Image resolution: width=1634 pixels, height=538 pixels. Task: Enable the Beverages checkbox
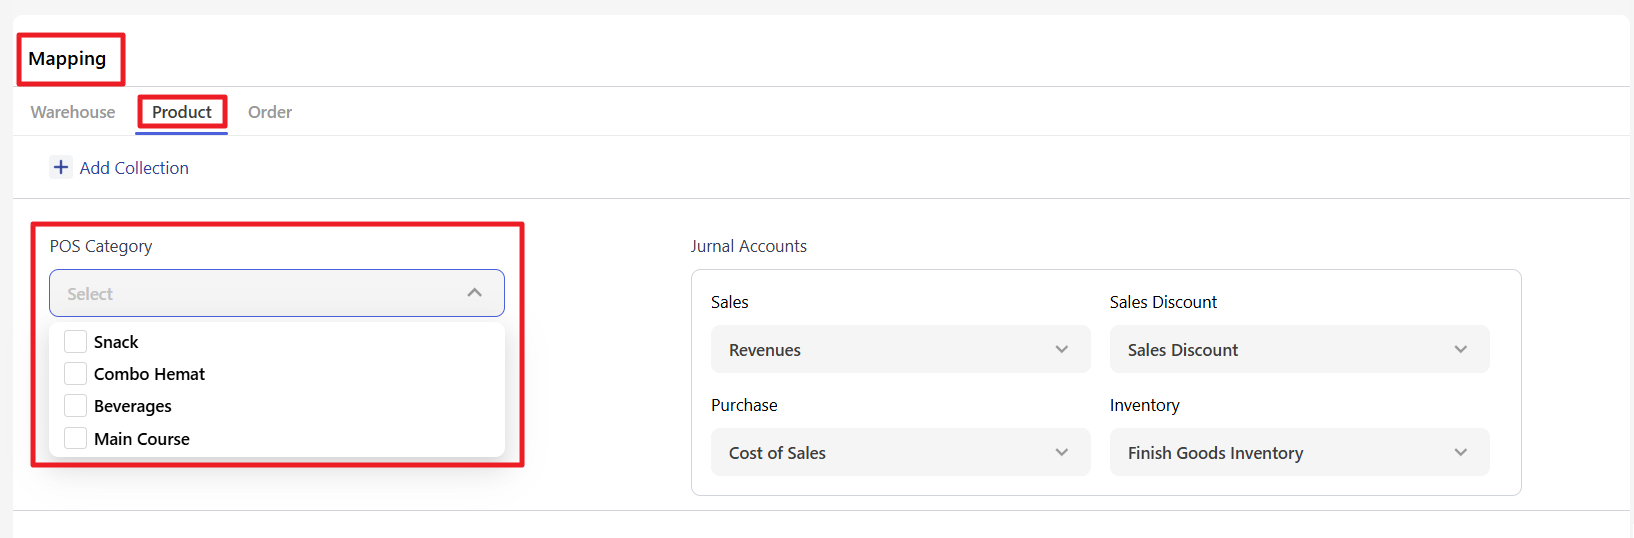[75, 406]
